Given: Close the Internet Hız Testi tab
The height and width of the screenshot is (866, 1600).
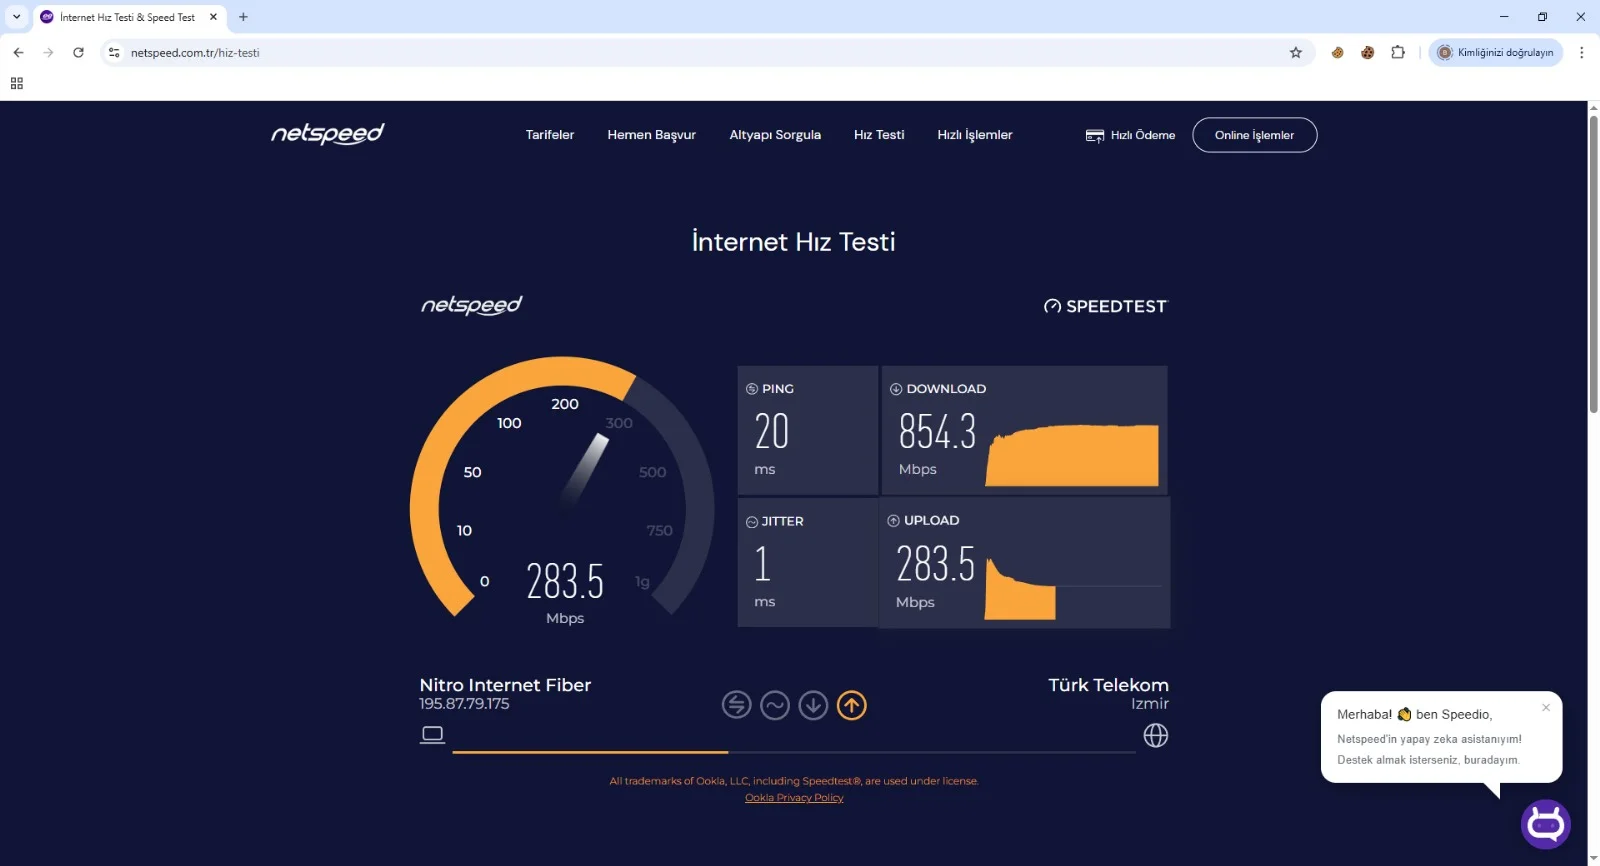Looking at the screenshot, I should click(213, 17).
